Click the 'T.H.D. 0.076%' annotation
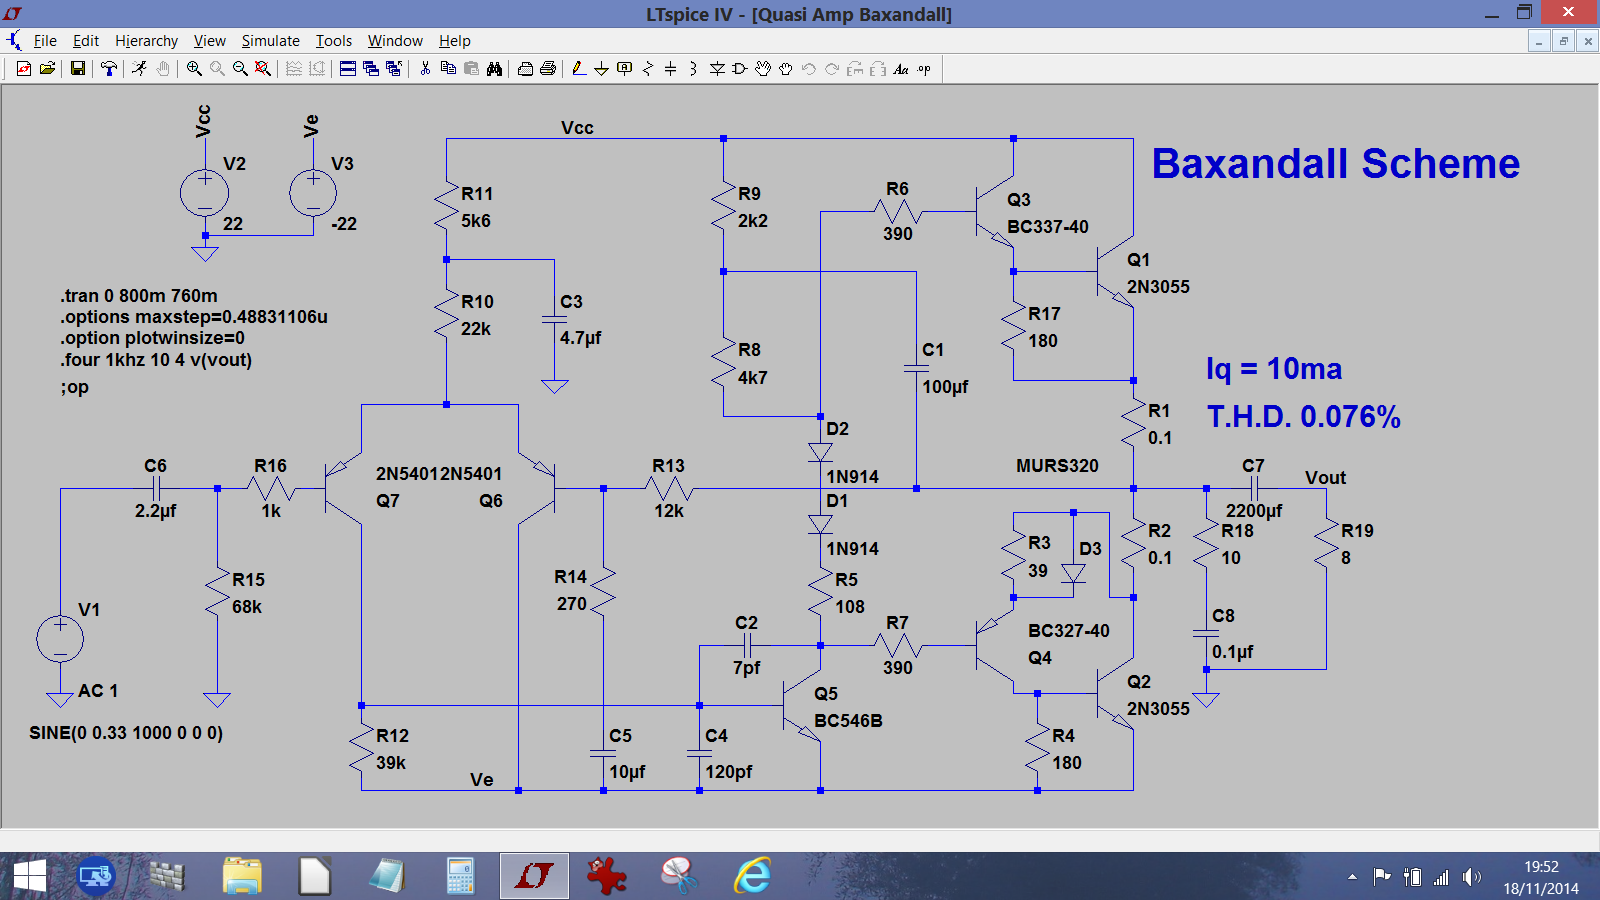Screen dimensions: 1600x900 (1303, 417)
